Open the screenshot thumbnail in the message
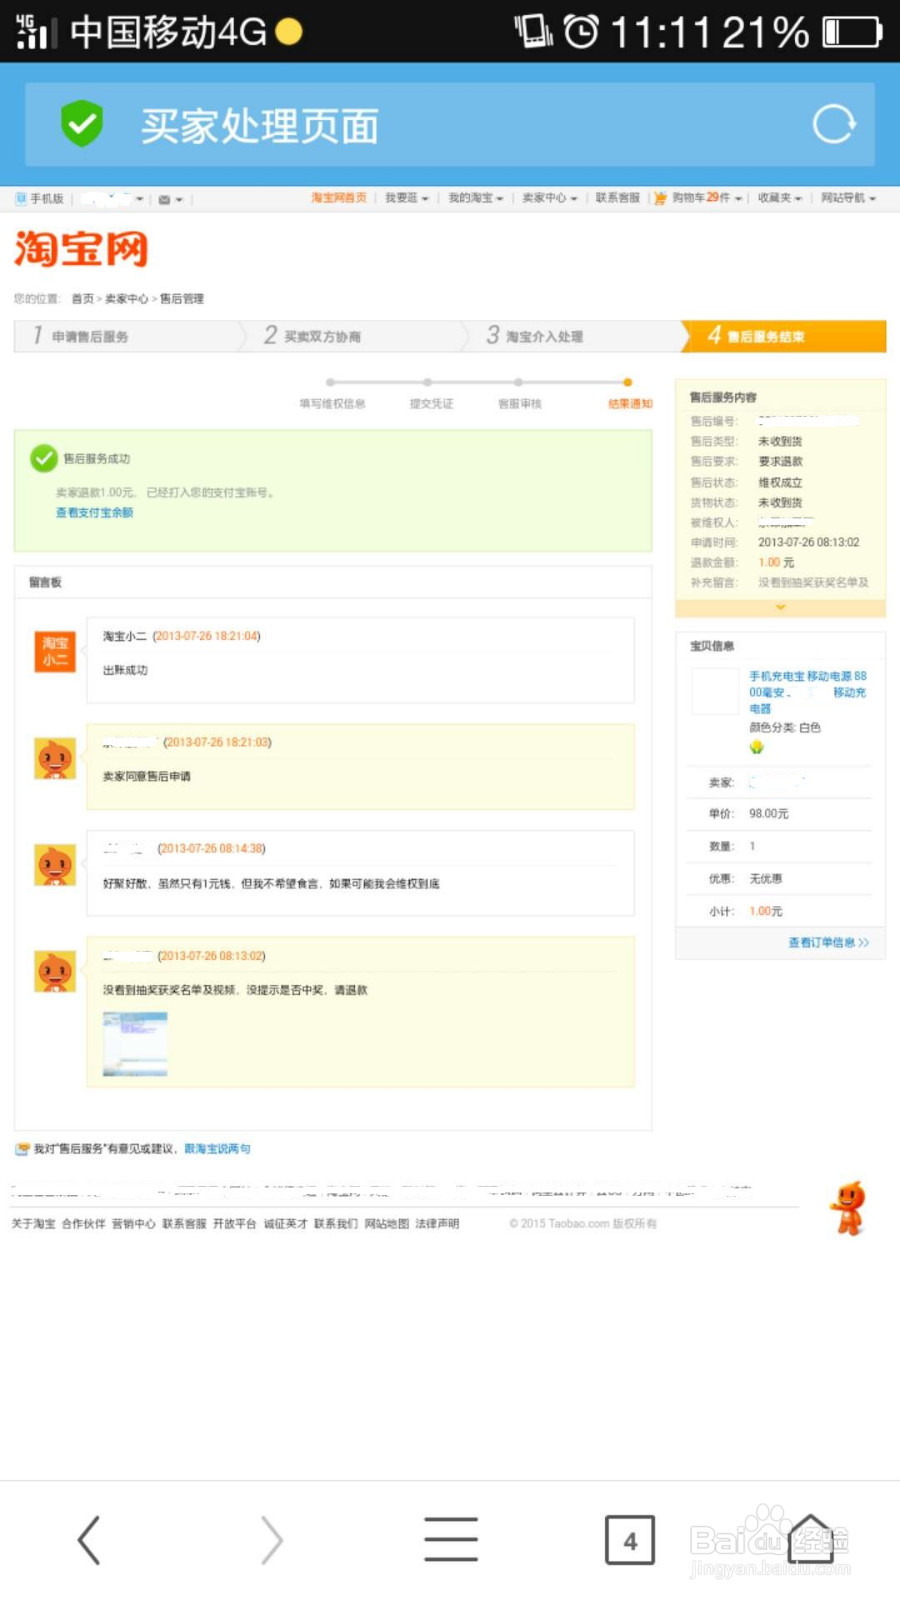Viewport: 900px width, 1600px height. (135, 1043)
